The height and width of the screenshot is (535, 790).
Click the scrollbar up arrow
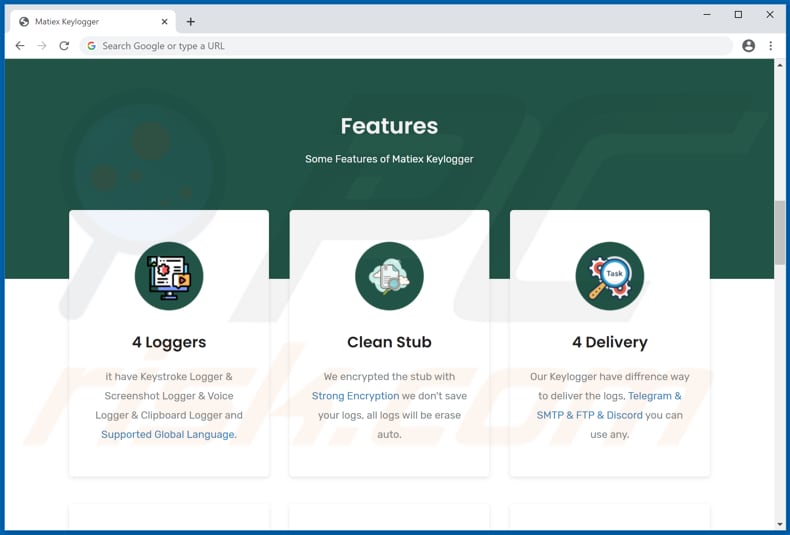(x=779, y=65)
